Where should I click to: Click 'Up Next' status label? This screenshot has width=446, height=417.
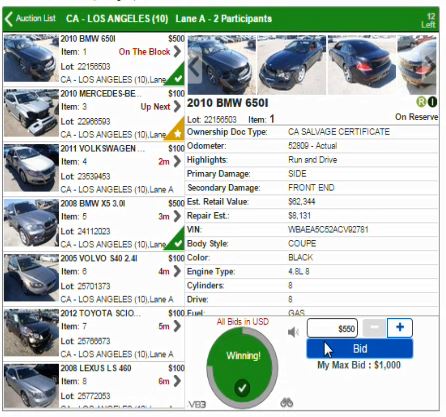coord(155,107)
